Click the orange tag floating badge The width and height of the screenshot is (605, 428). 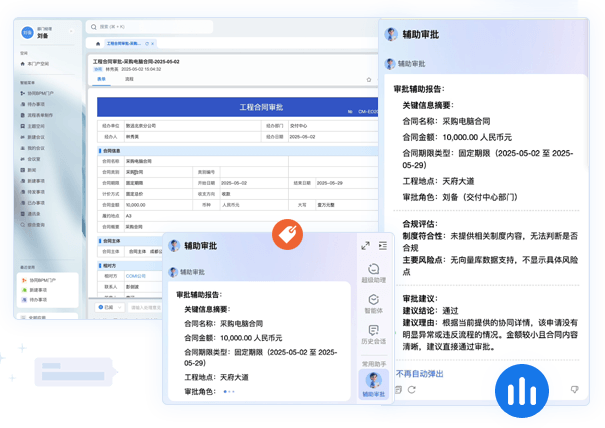[287, 235]
